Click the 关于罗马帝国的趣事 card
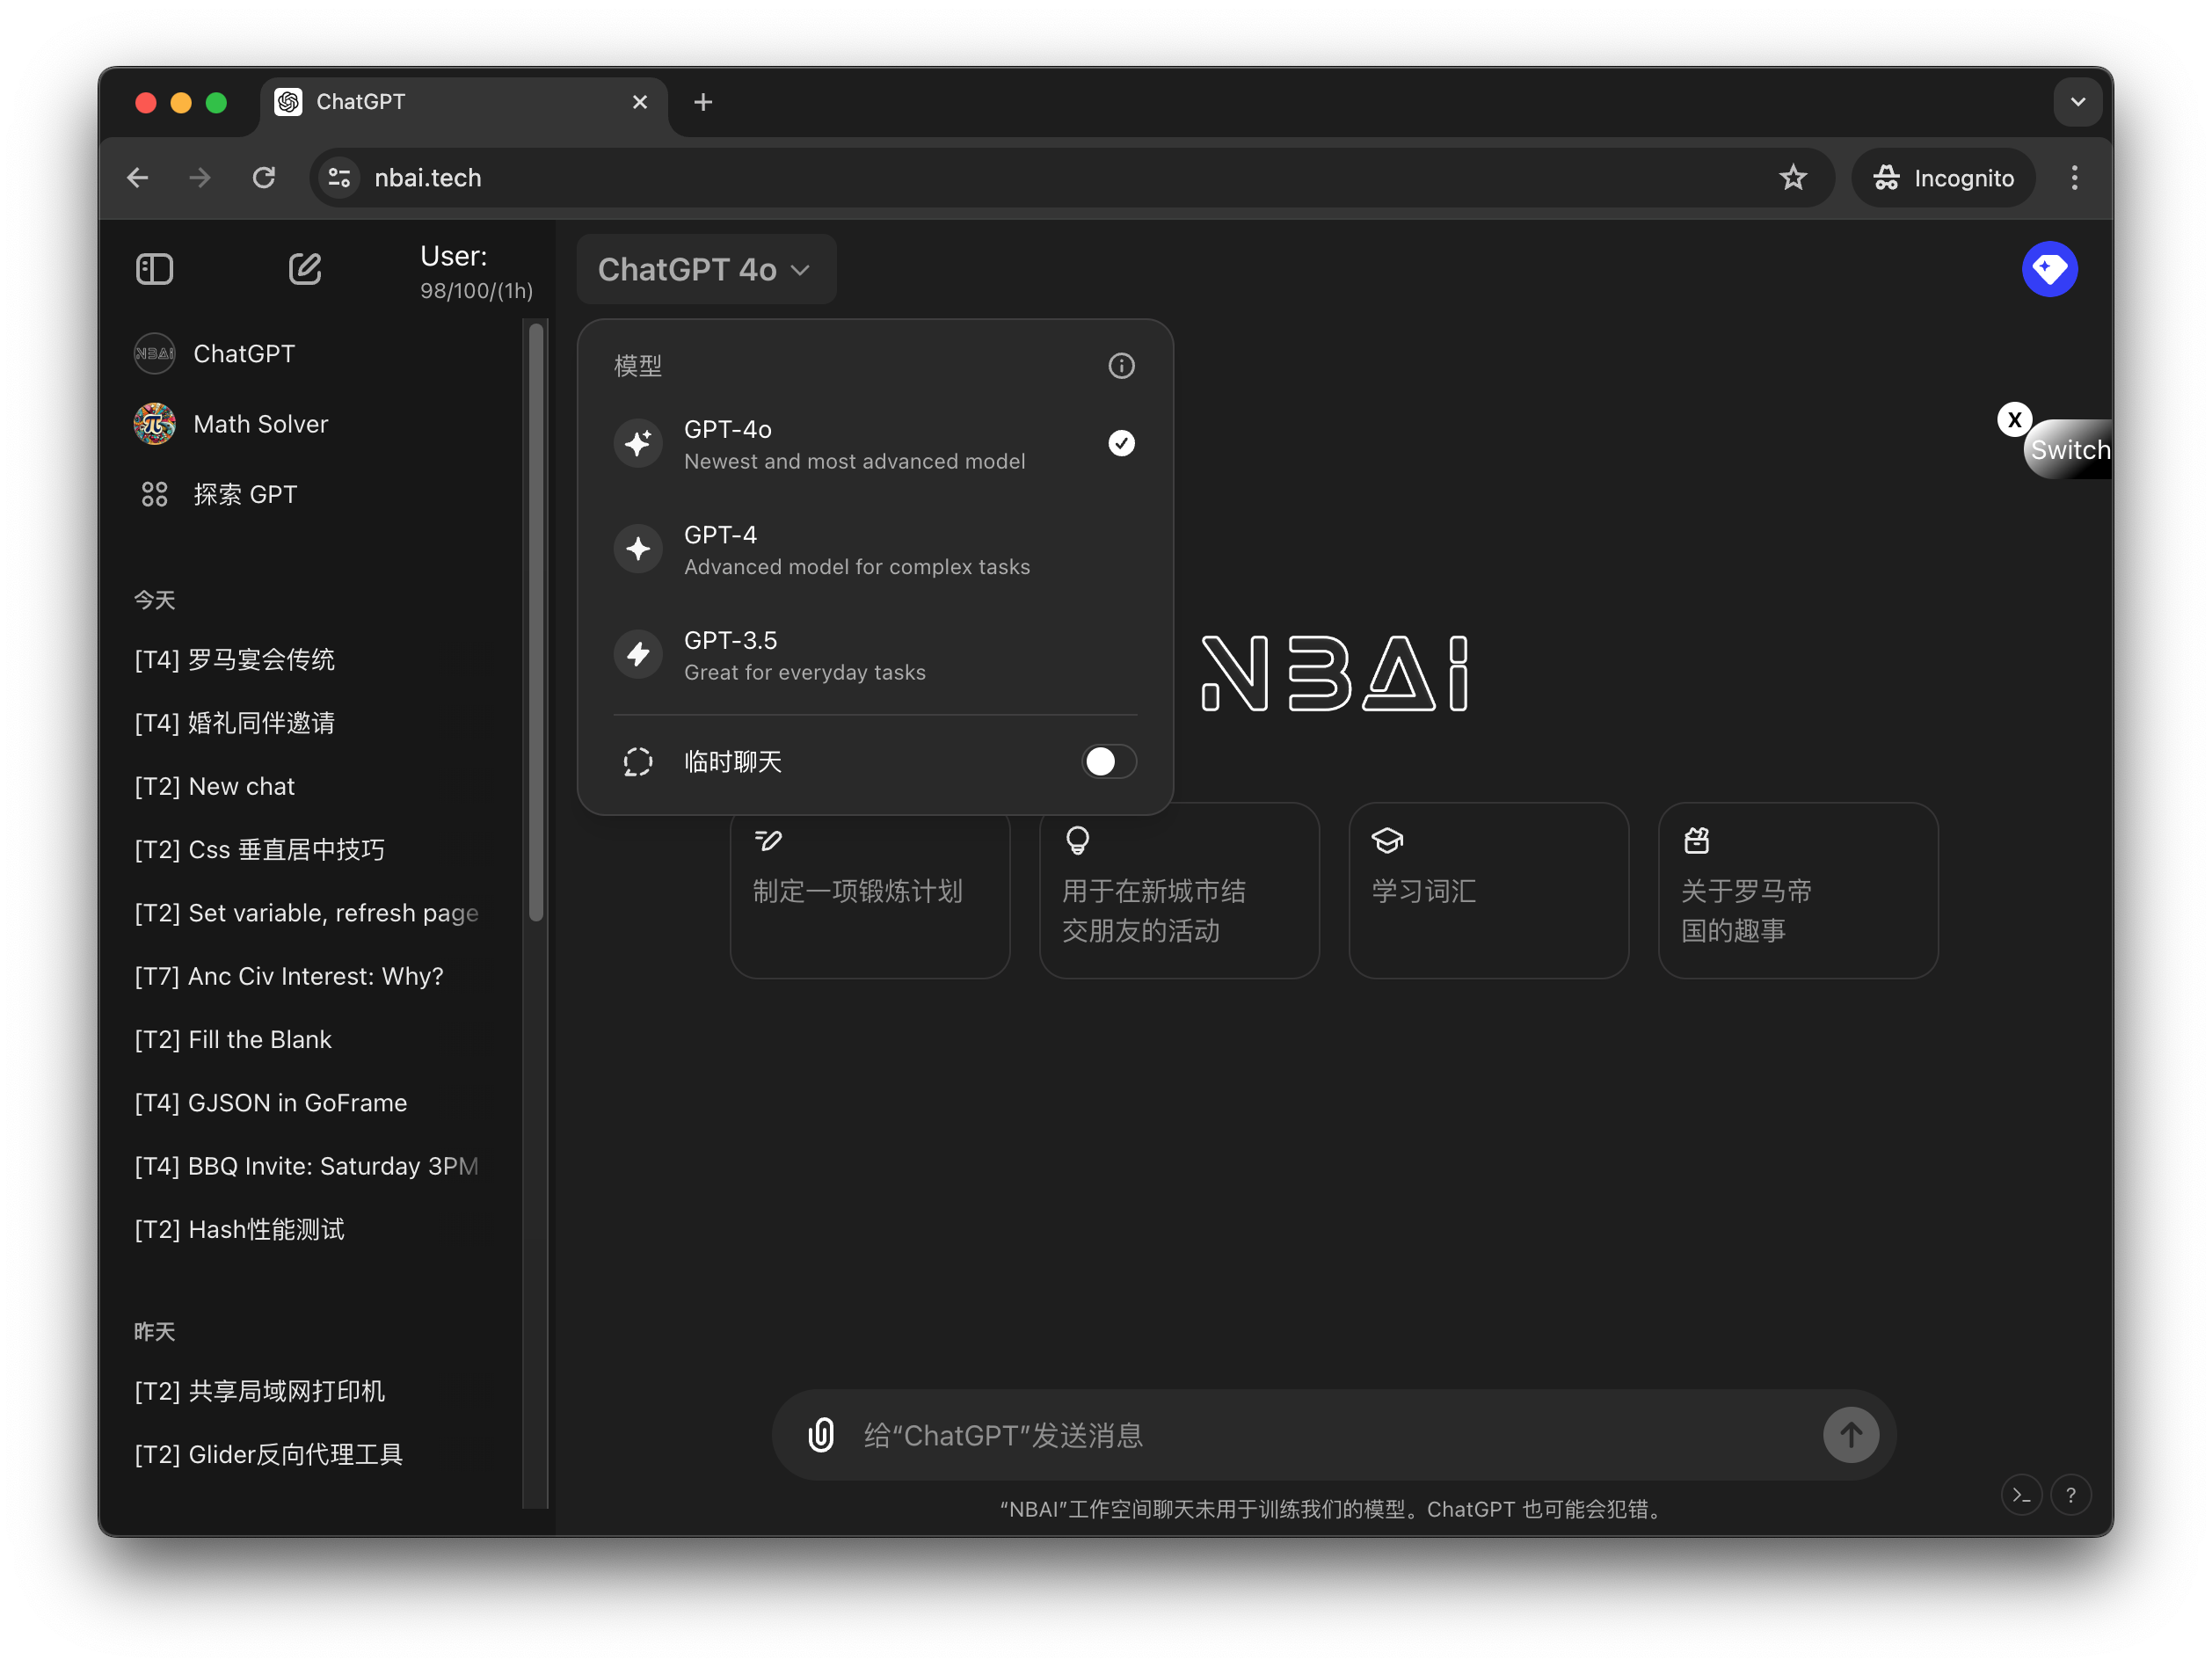This screenshot has height=1667, width=2212. point(1797,891)
